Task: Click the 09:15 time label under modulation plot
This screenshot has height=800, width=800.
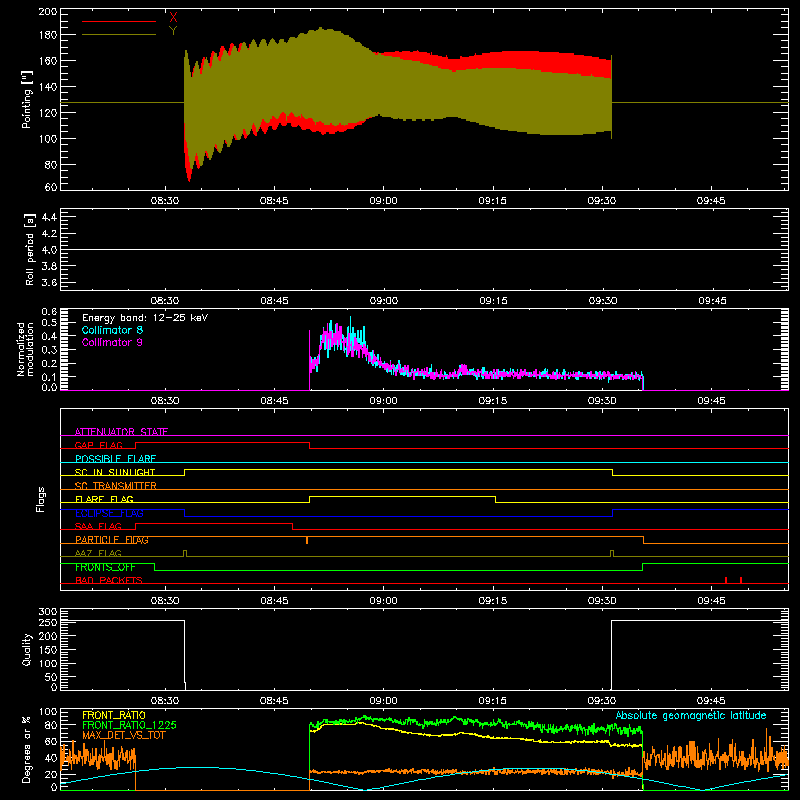Action: pos(493,401)
